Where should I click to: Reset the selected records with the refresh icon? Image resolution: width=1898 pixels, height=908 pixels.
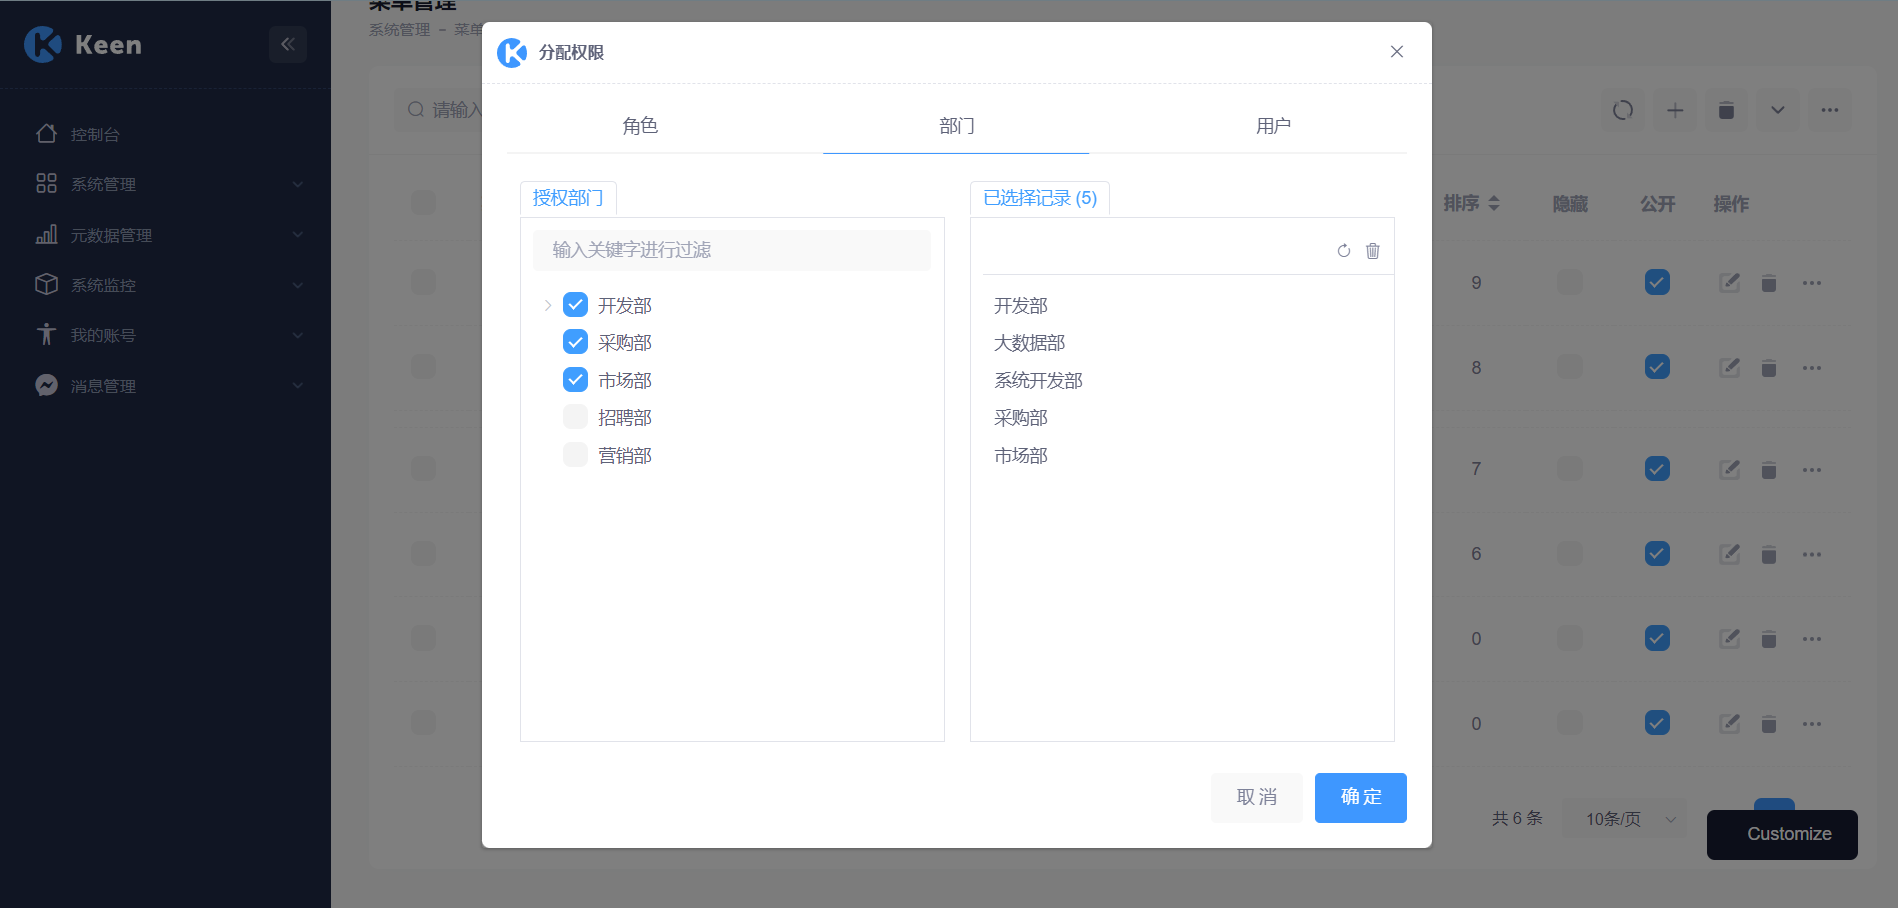pos(1344,251)
